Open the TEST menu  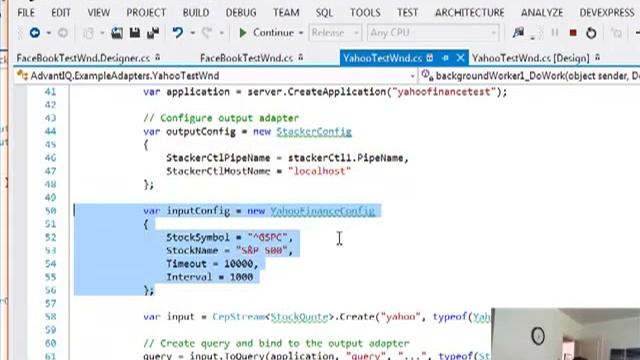[x=407, y=13]
